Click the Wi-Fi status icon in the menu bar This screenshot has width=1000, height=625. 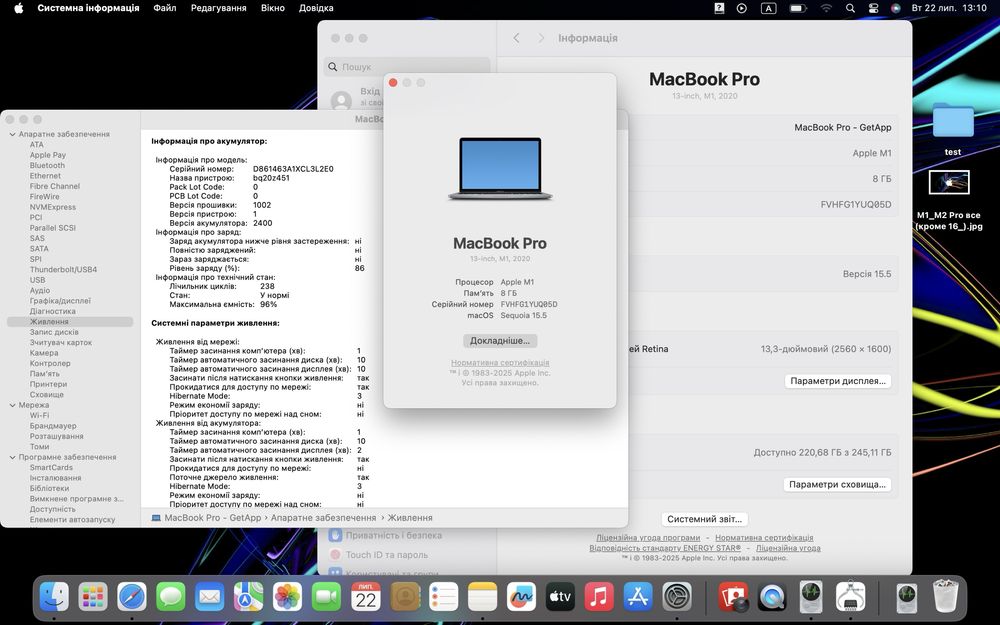coord(826,8)
